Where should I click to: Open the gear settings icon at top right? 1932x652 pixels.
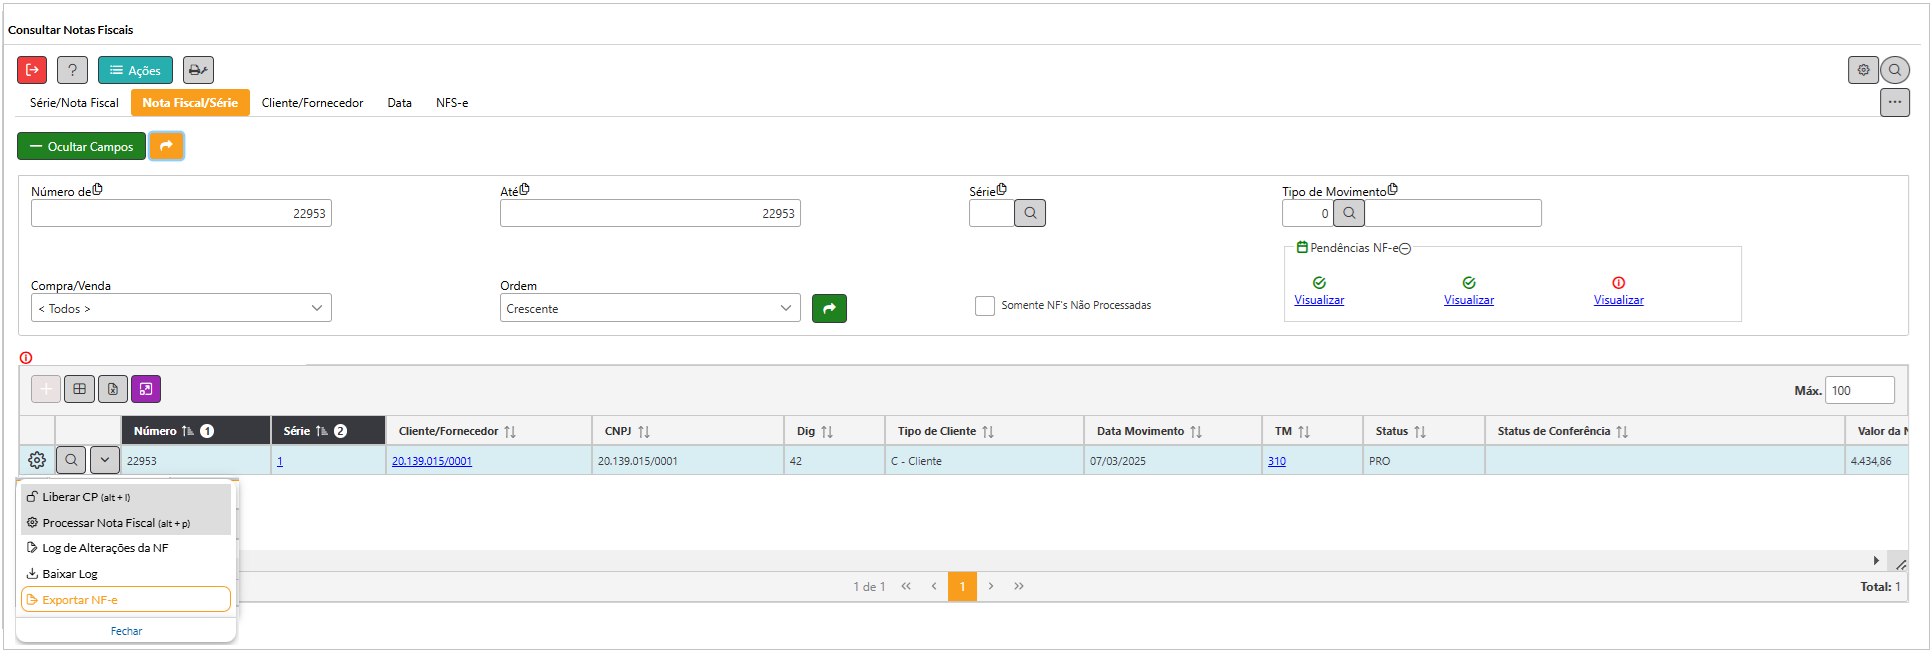click(x=1863, y=70)
